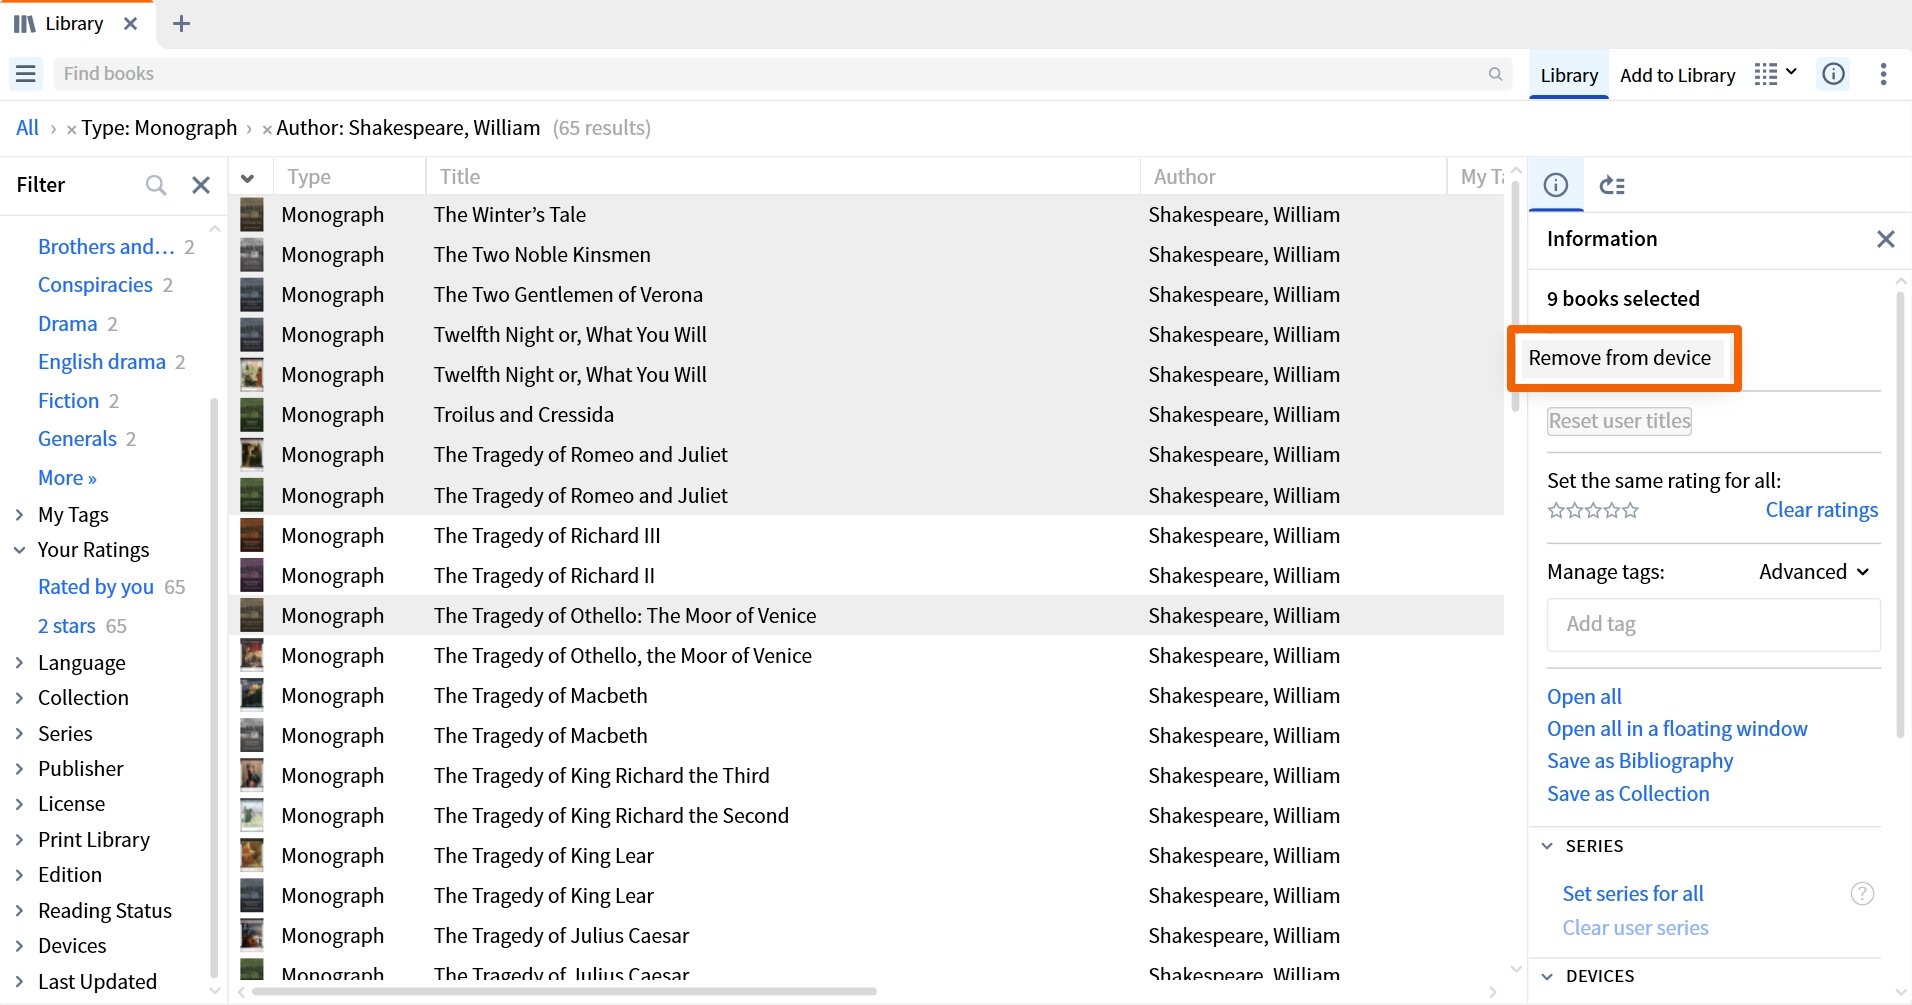Viewport: 1912px width, 1005px height.
Task: Click the search magnifier in Find books
Action: point(1495,74)
